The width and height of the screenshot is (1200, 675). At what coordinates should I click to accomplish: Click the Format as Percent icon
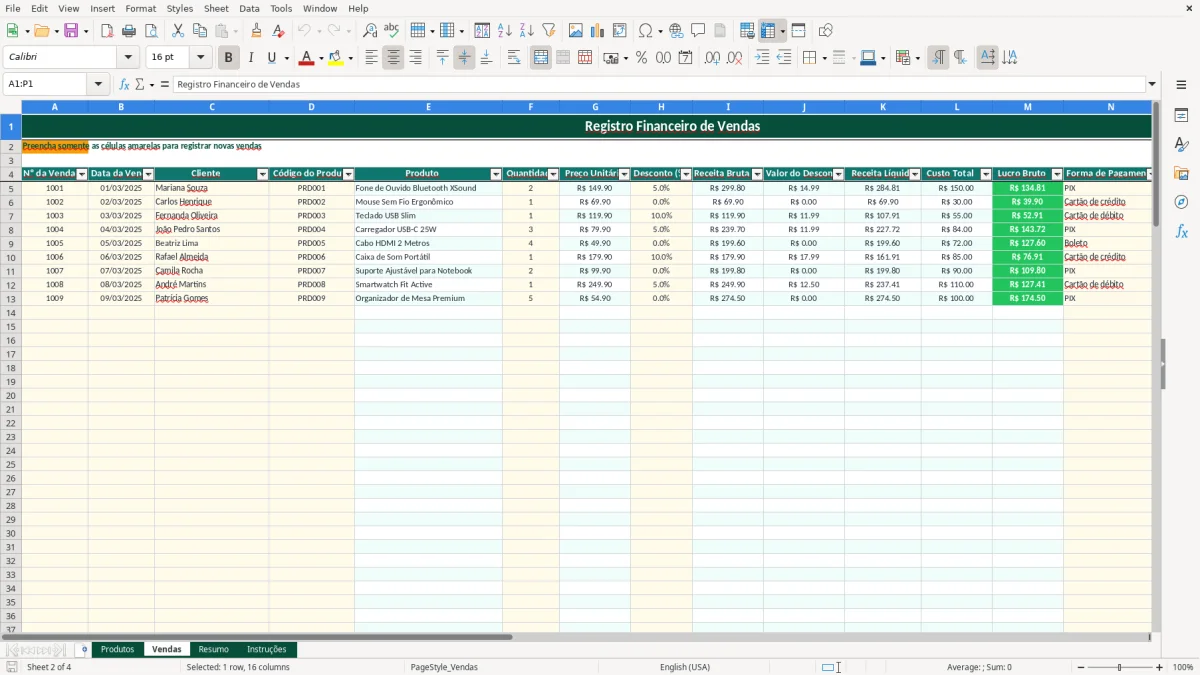[641, 58]
